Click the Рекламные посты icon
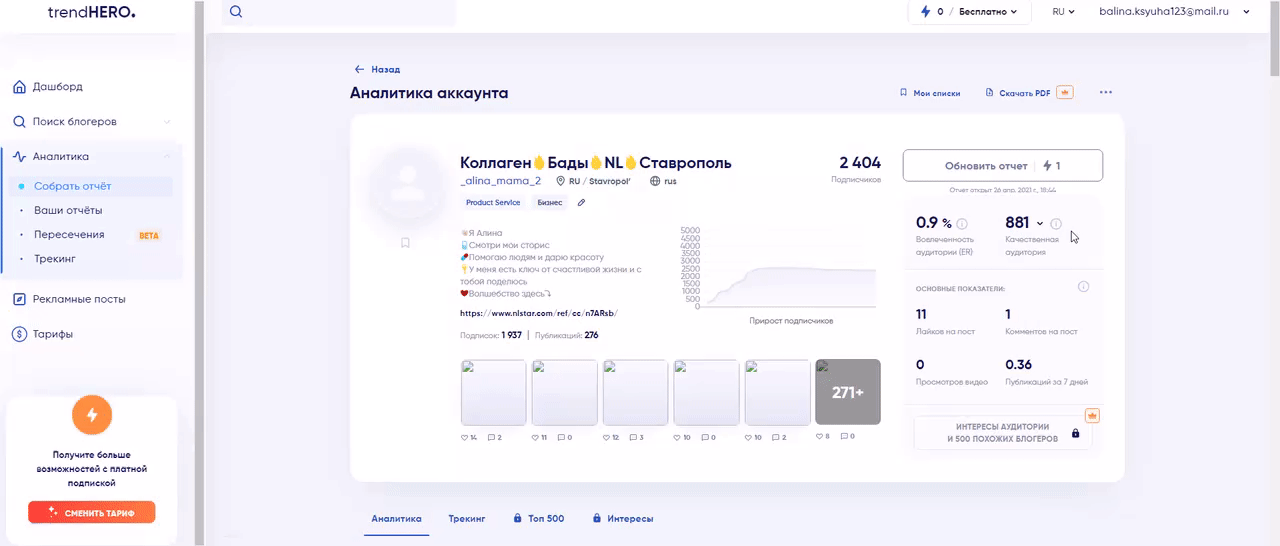This screenshot has height=546, width=1280. pos(19,299)
